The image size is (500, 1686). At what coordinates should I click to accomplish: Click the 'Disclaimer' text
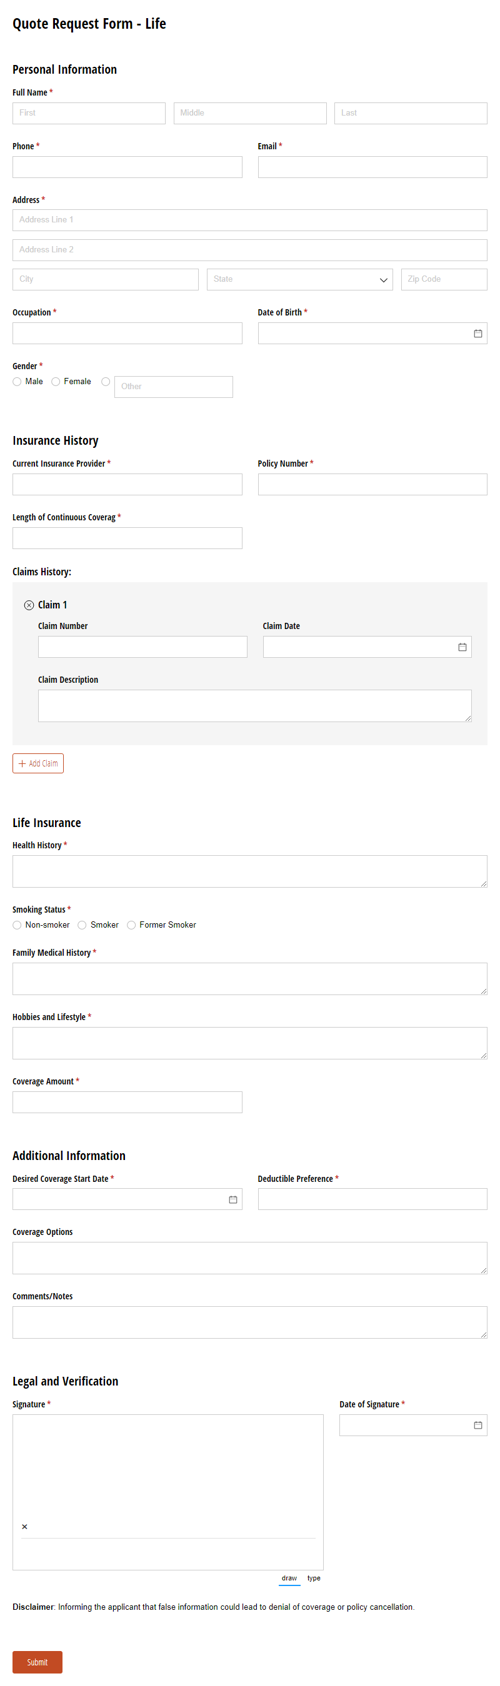[x=33, y=1607]
